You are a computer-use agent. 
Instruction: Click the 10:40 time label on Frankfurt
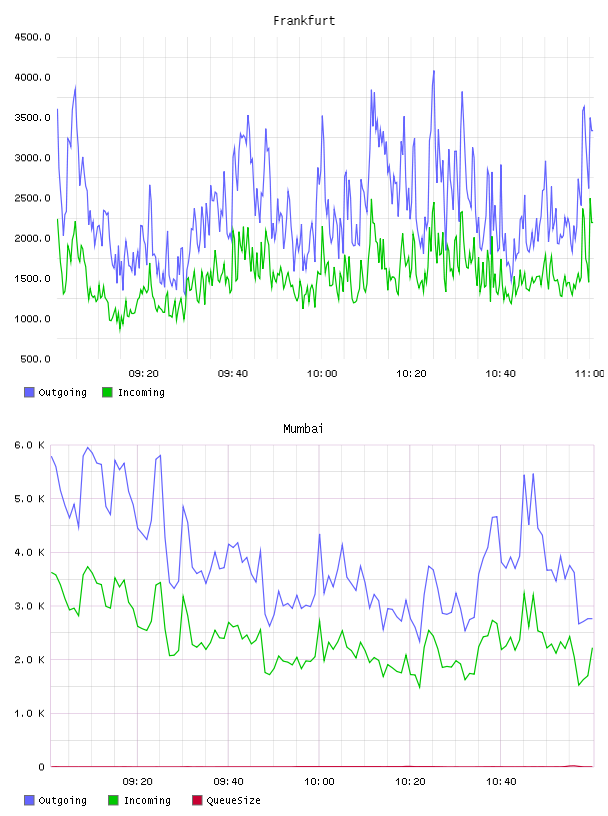pos(501,374)
